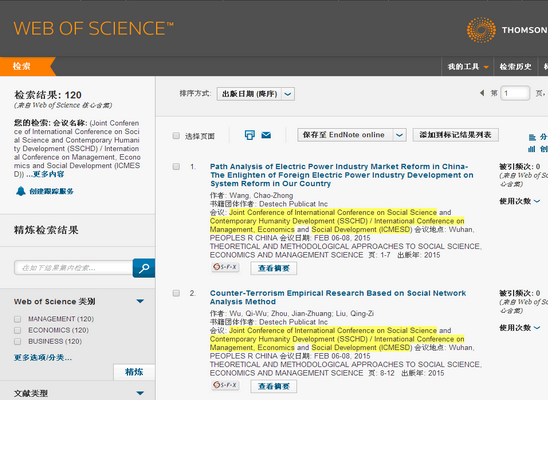
Task: Click 精炼检索结果 heading
Action: click(46, 230)
